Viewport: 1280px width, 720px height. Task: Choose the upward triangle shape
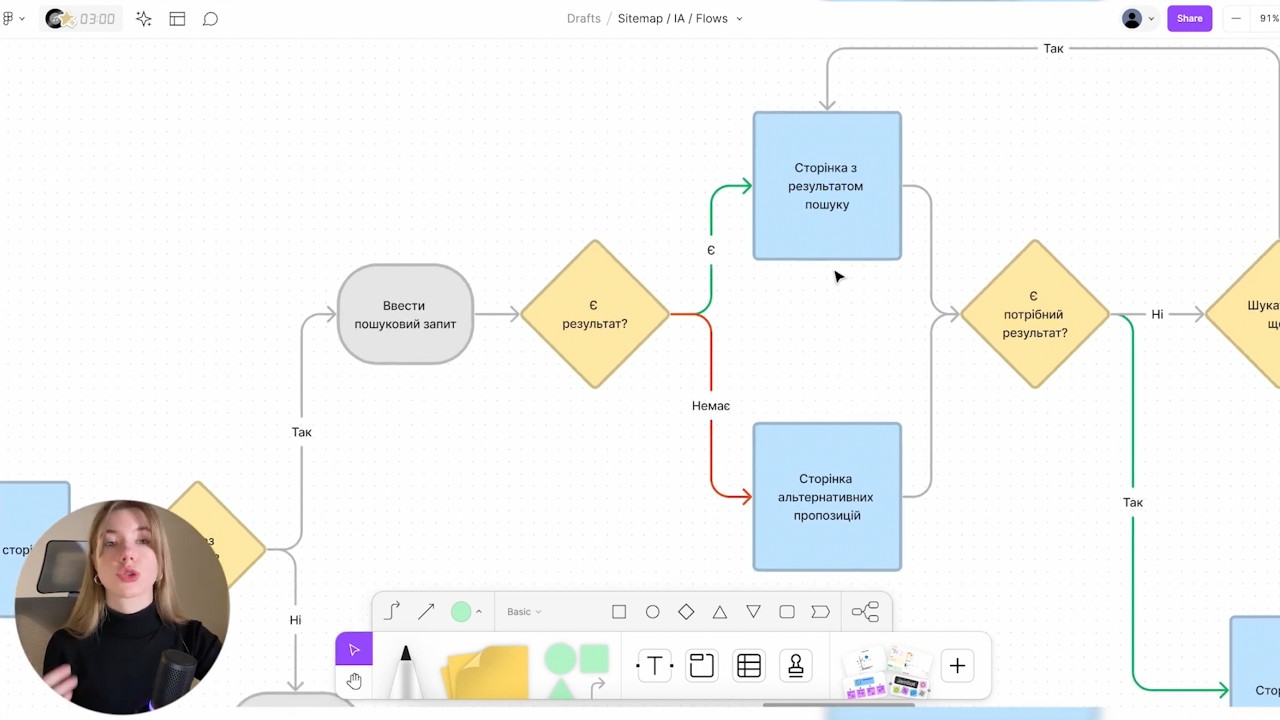[x=720, y=612]
